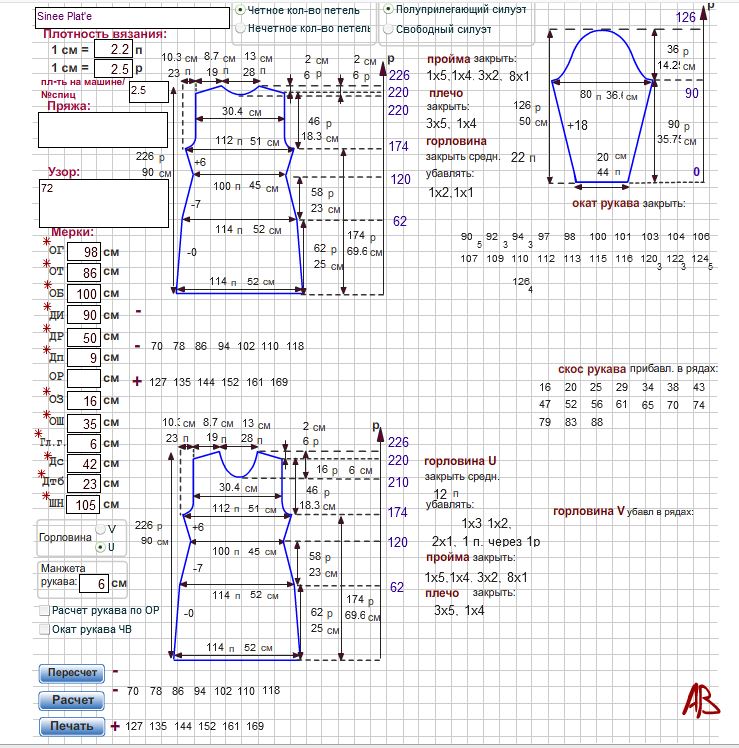
Task: Click the Печать button
Action: [72, 726]
